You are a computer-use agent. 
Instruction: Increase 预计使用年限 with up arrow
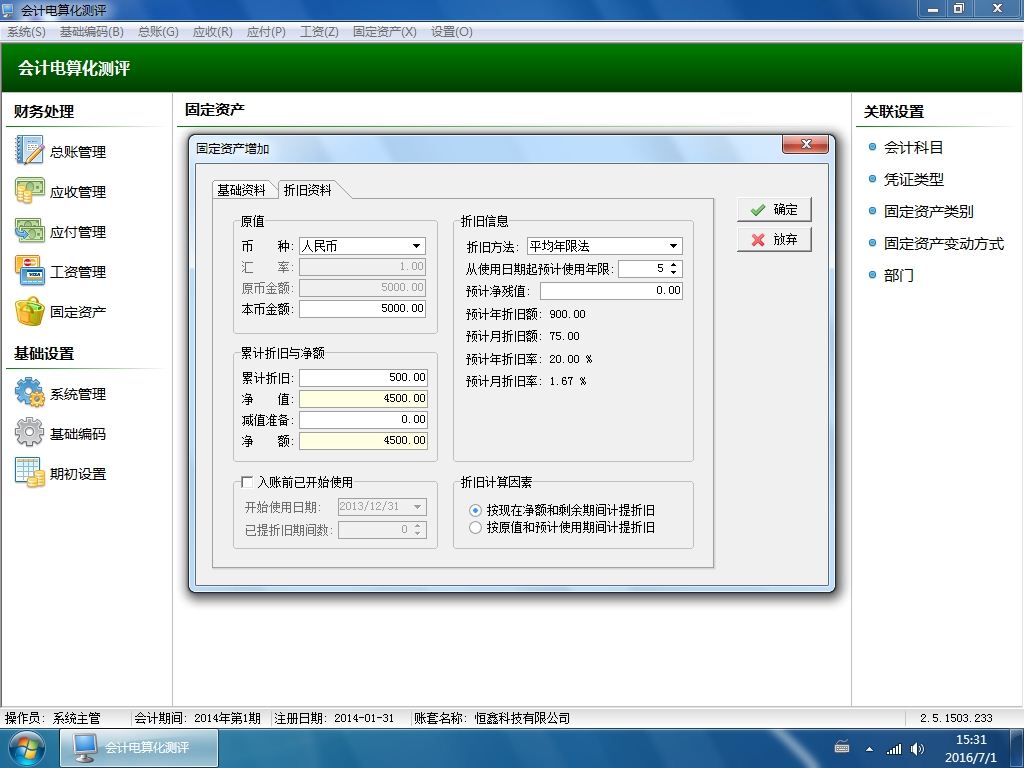click(673, 264)
